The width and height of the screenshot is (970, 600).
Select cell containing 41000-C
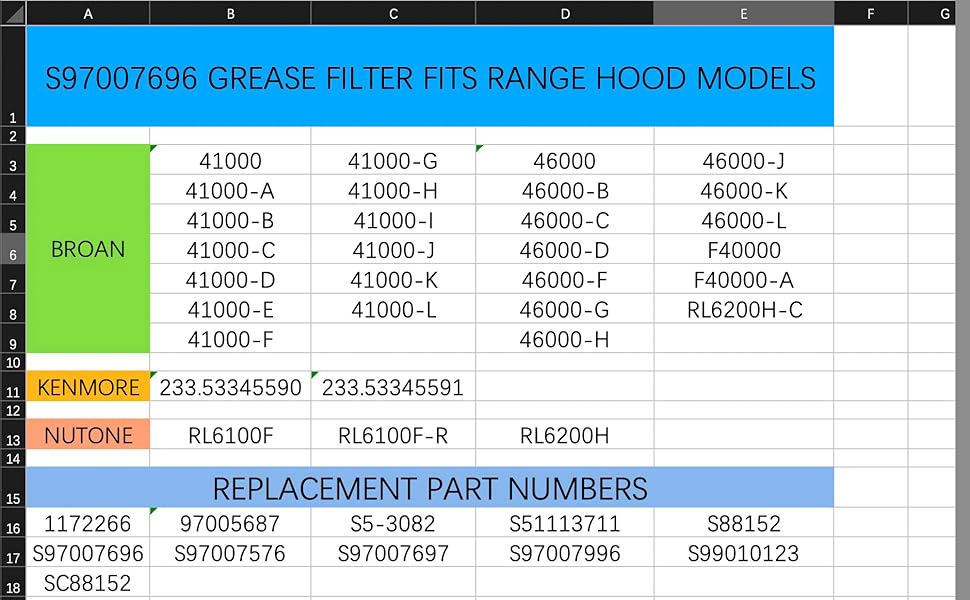230,249
